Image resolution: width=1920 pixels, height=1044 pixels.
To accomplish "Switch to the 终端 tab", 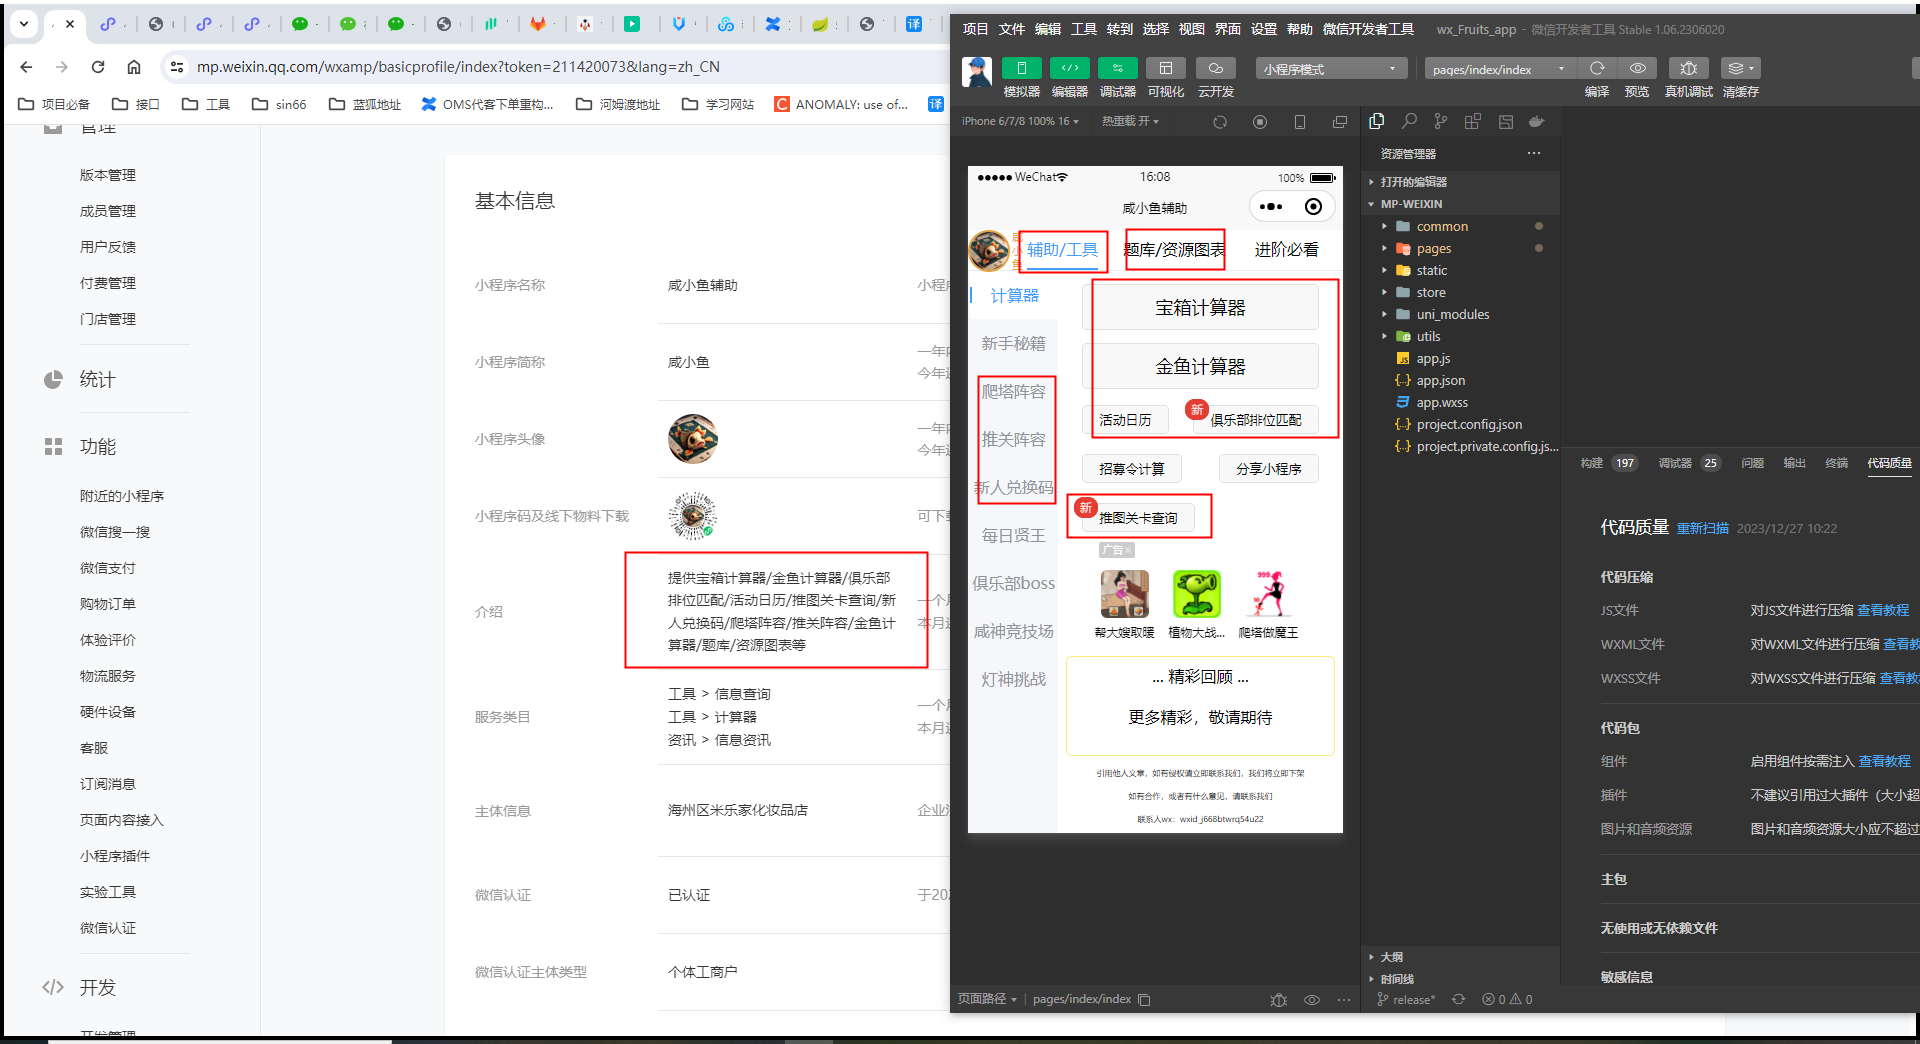I will (1836, 463).
